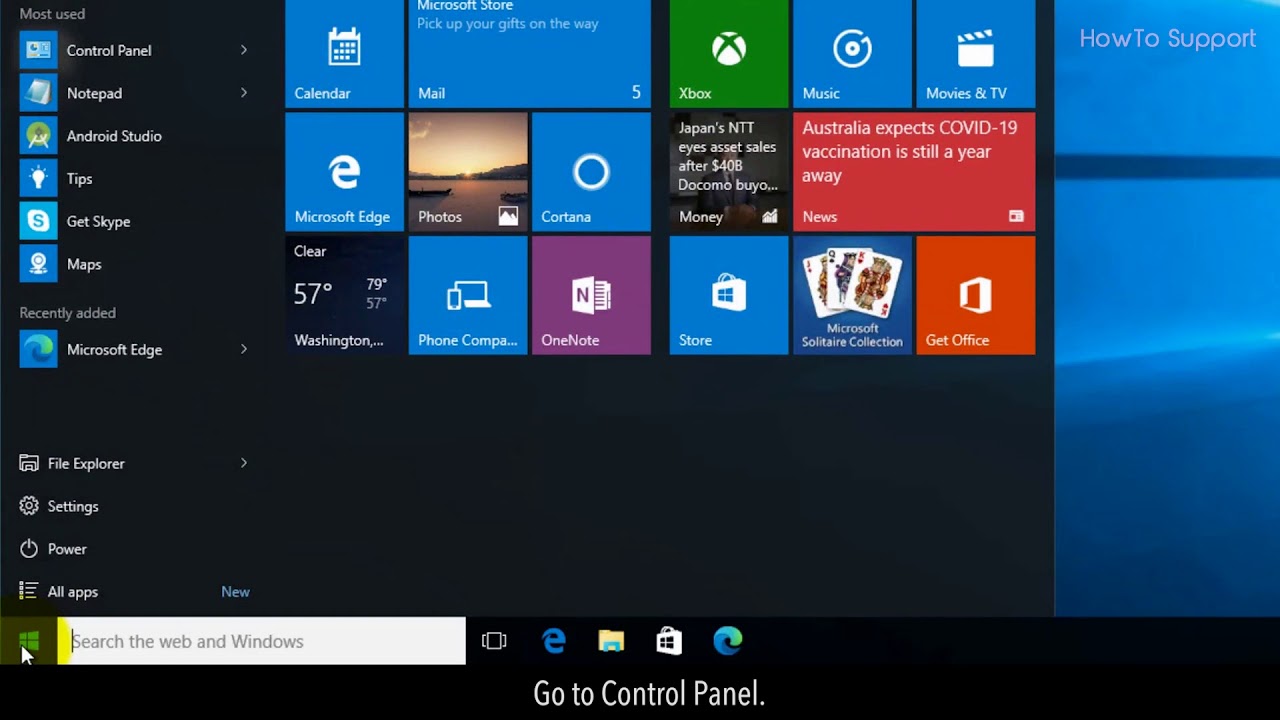This screenshot has width=1280, height=720.
Task: Open the Weather tile for Washington
Action: click(x=345, y=295)
